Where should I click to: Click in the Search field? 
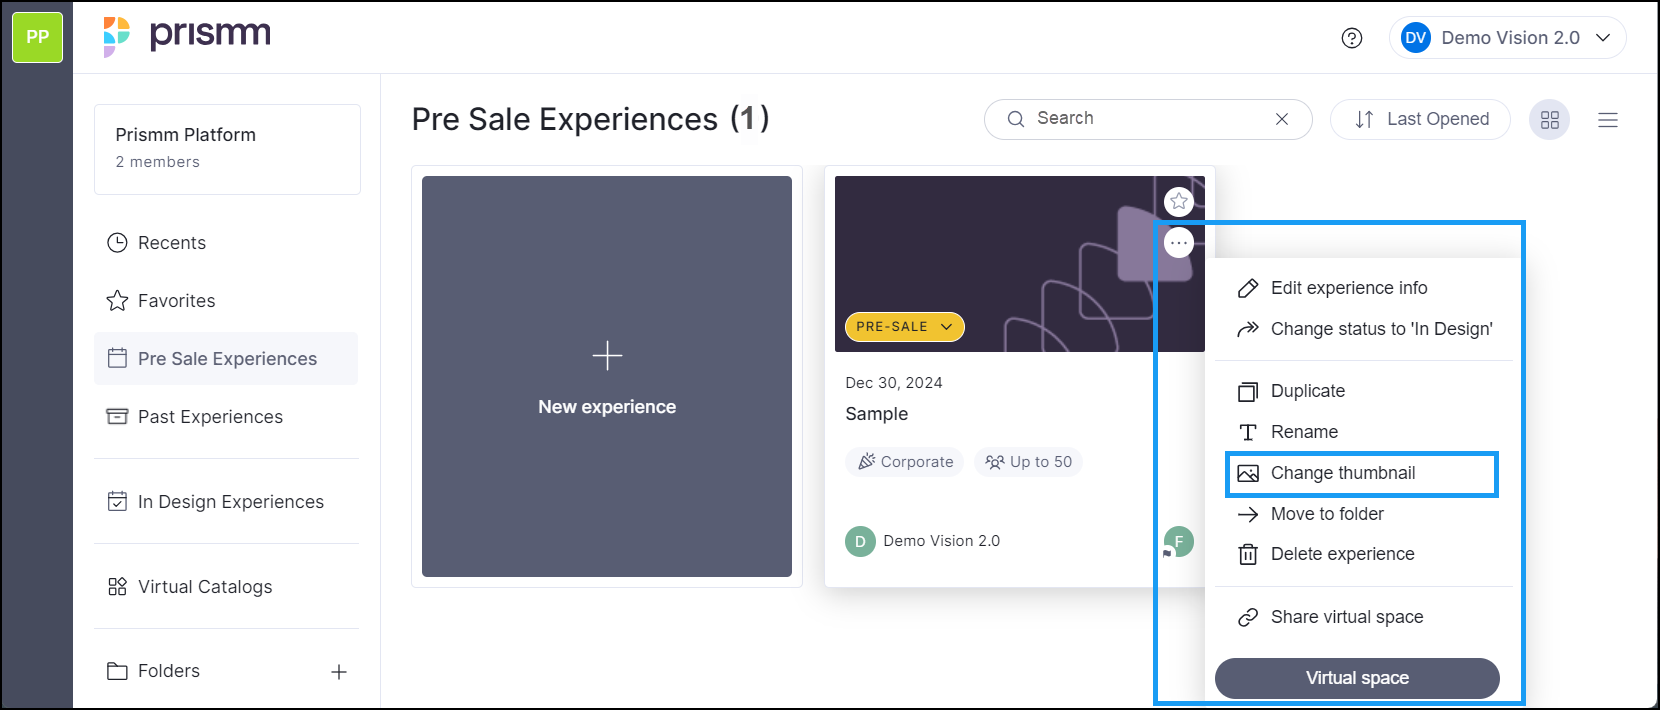[x=1148, y=119]
